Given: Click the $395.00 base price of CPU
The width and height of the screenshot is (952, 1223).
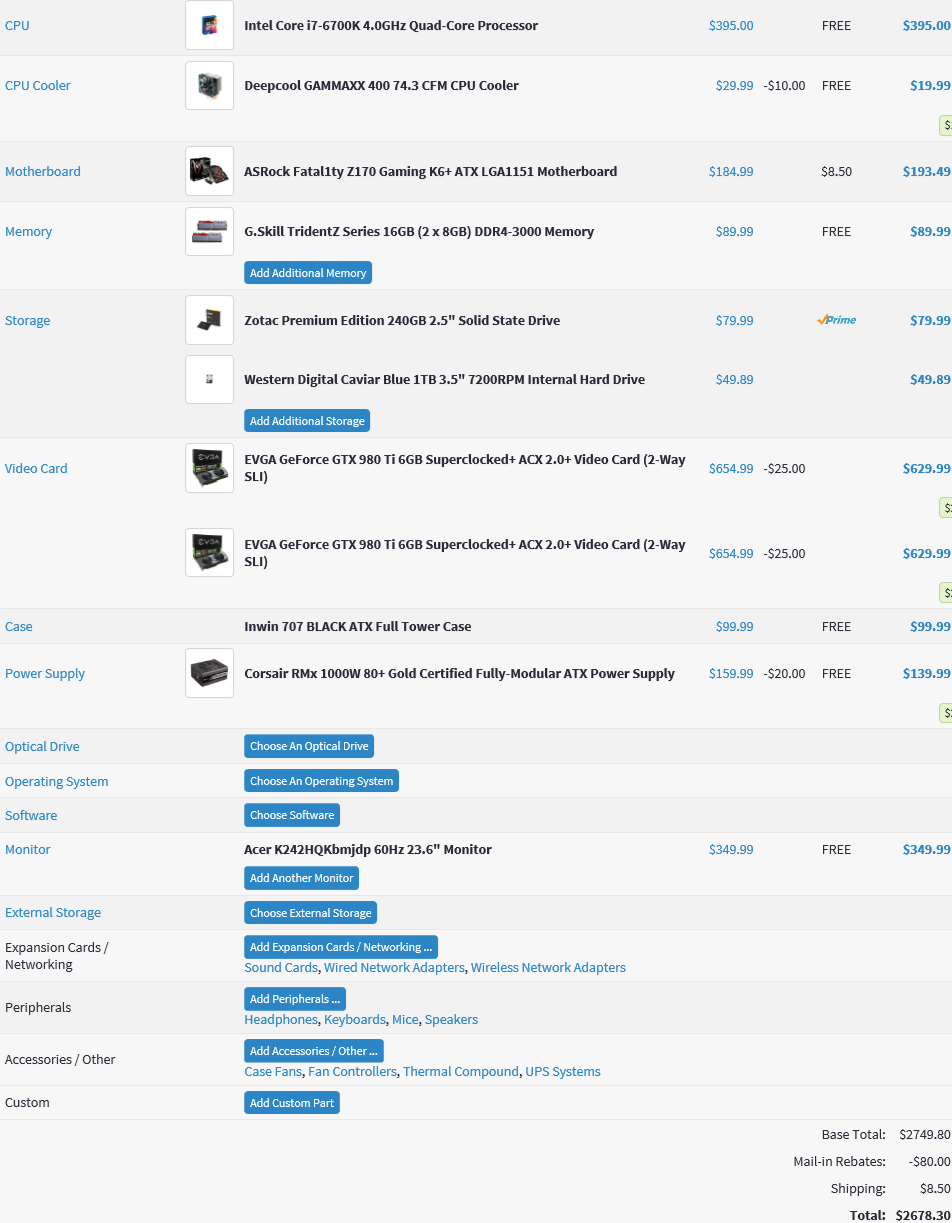Looking at the screenshot, I should (731, 25).
